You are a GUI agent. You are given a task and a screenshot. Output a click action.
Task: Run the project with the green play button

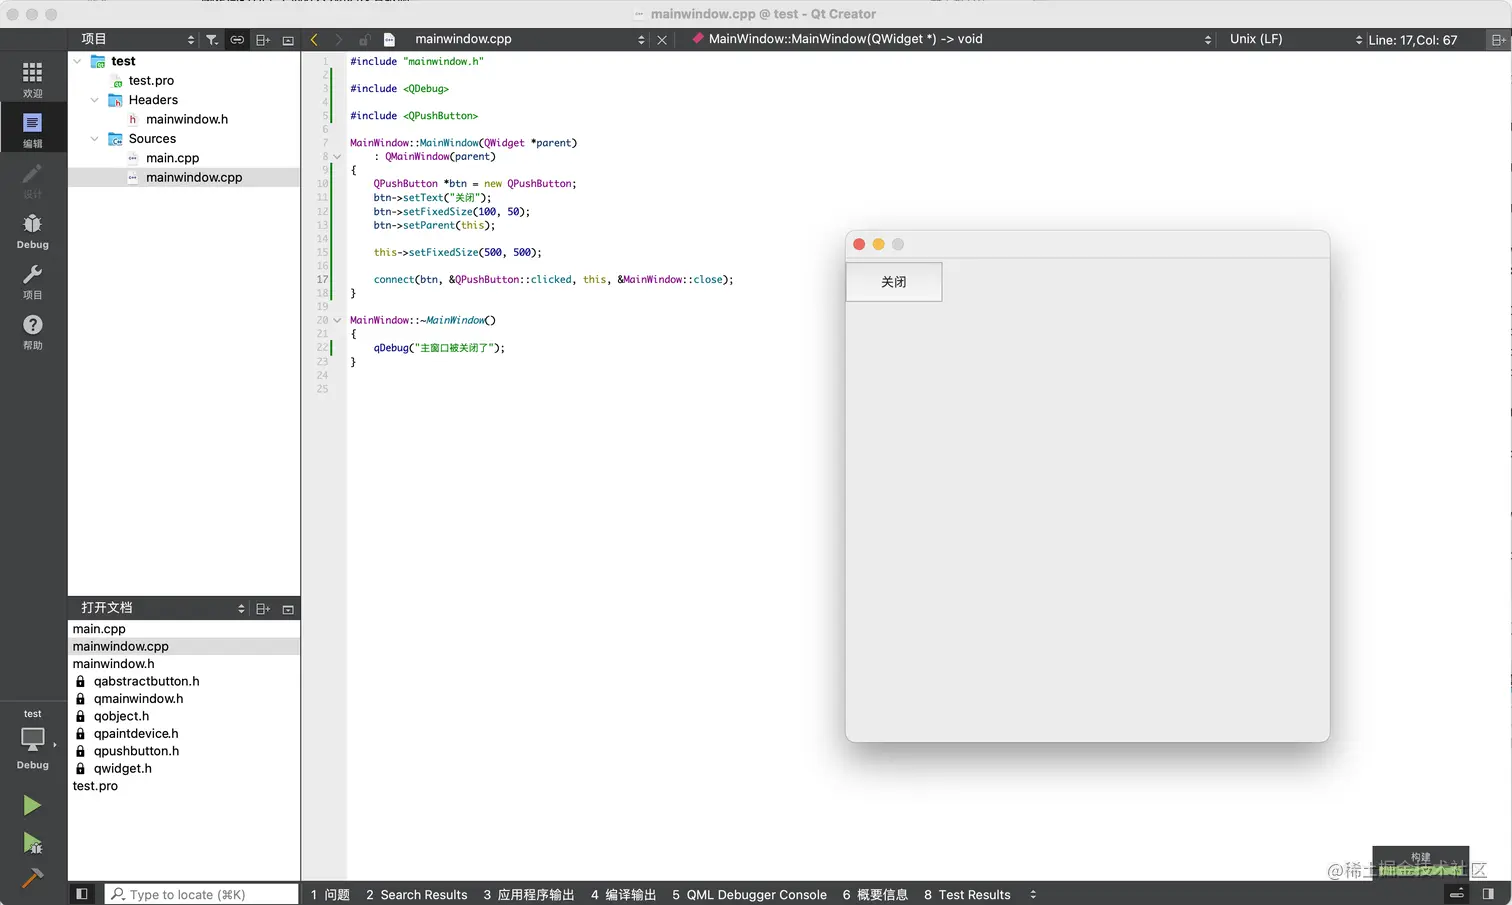32,805
